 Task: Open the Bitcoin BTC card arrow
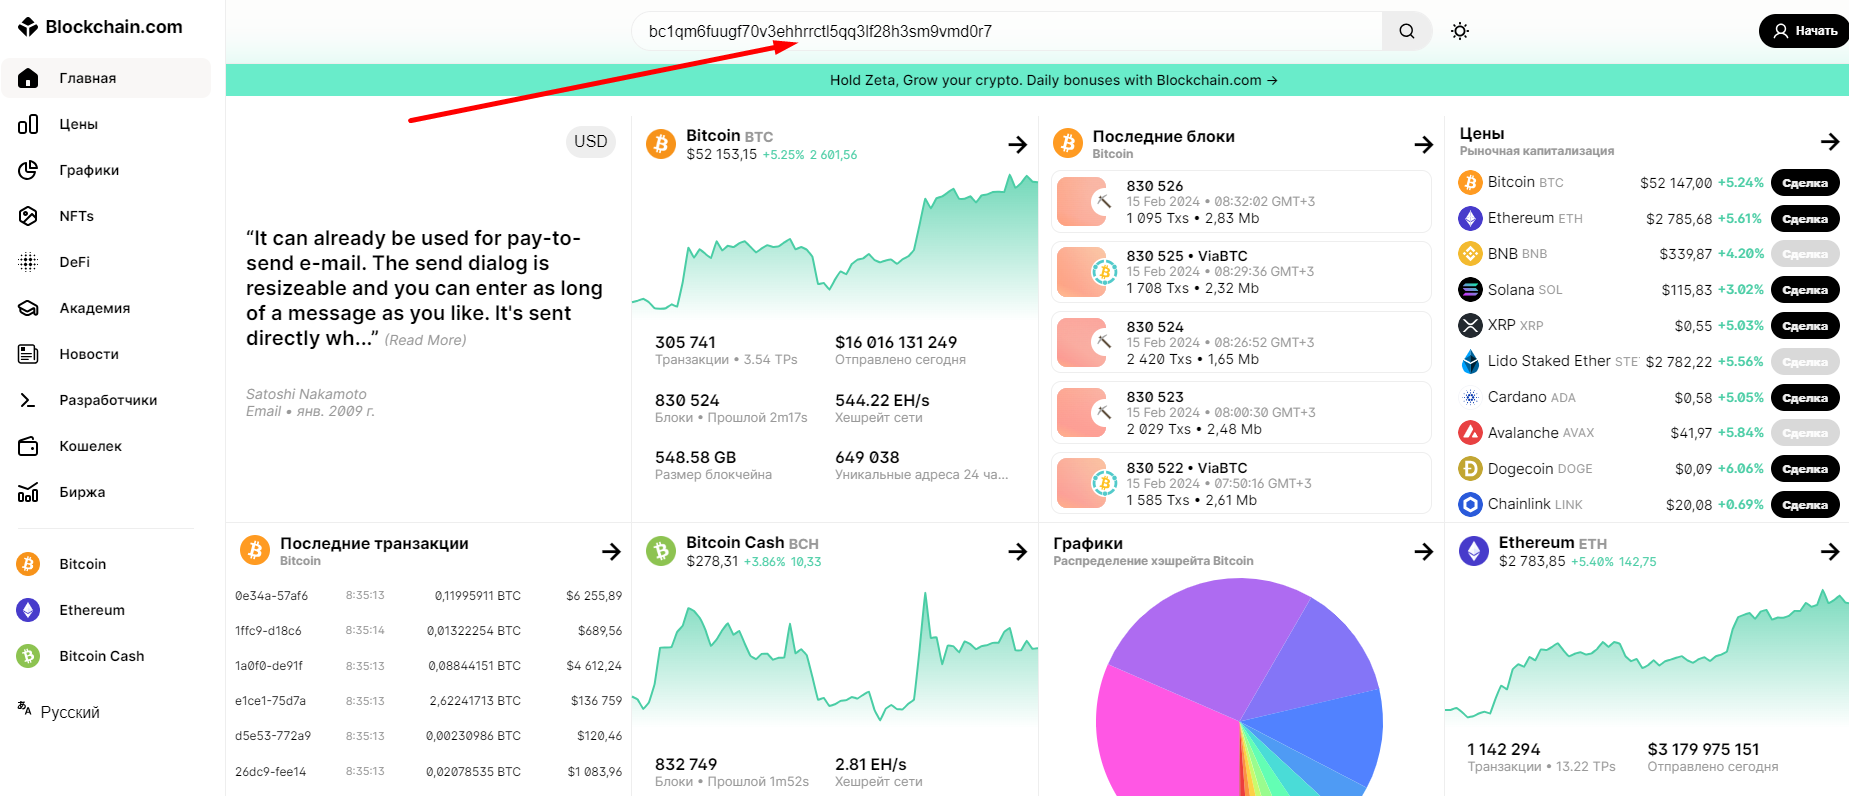[x=1017, y=145]
